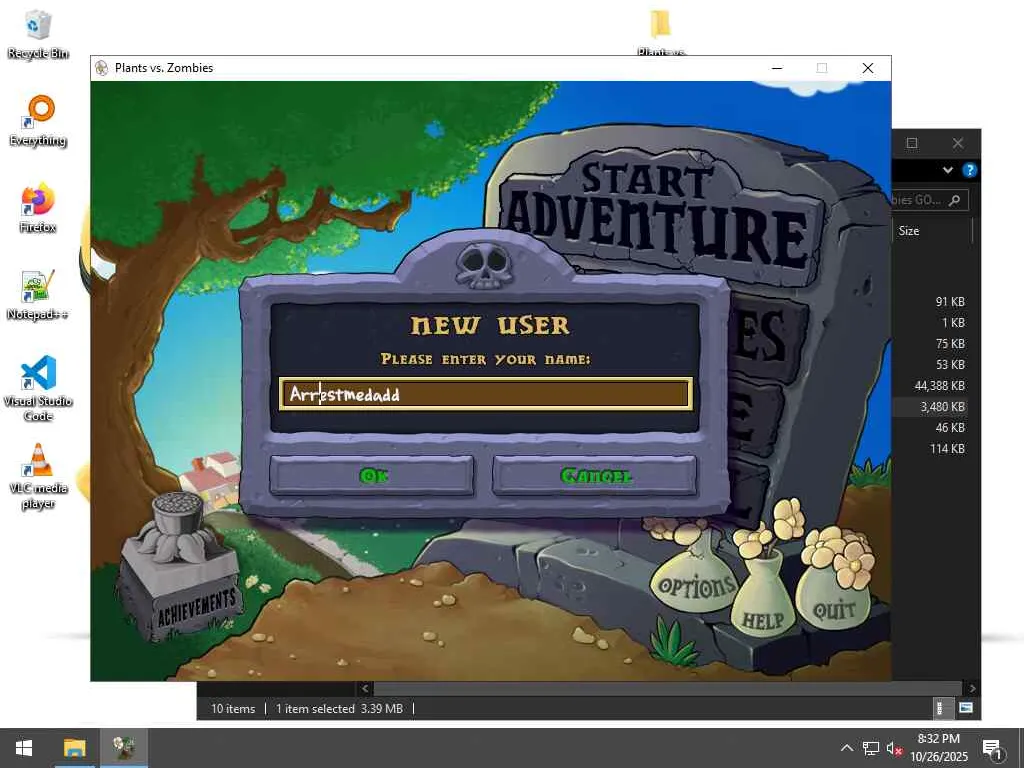Show hidden system tray icons
The height and width of the screenshot is (768, 1024).
(846, 748)
